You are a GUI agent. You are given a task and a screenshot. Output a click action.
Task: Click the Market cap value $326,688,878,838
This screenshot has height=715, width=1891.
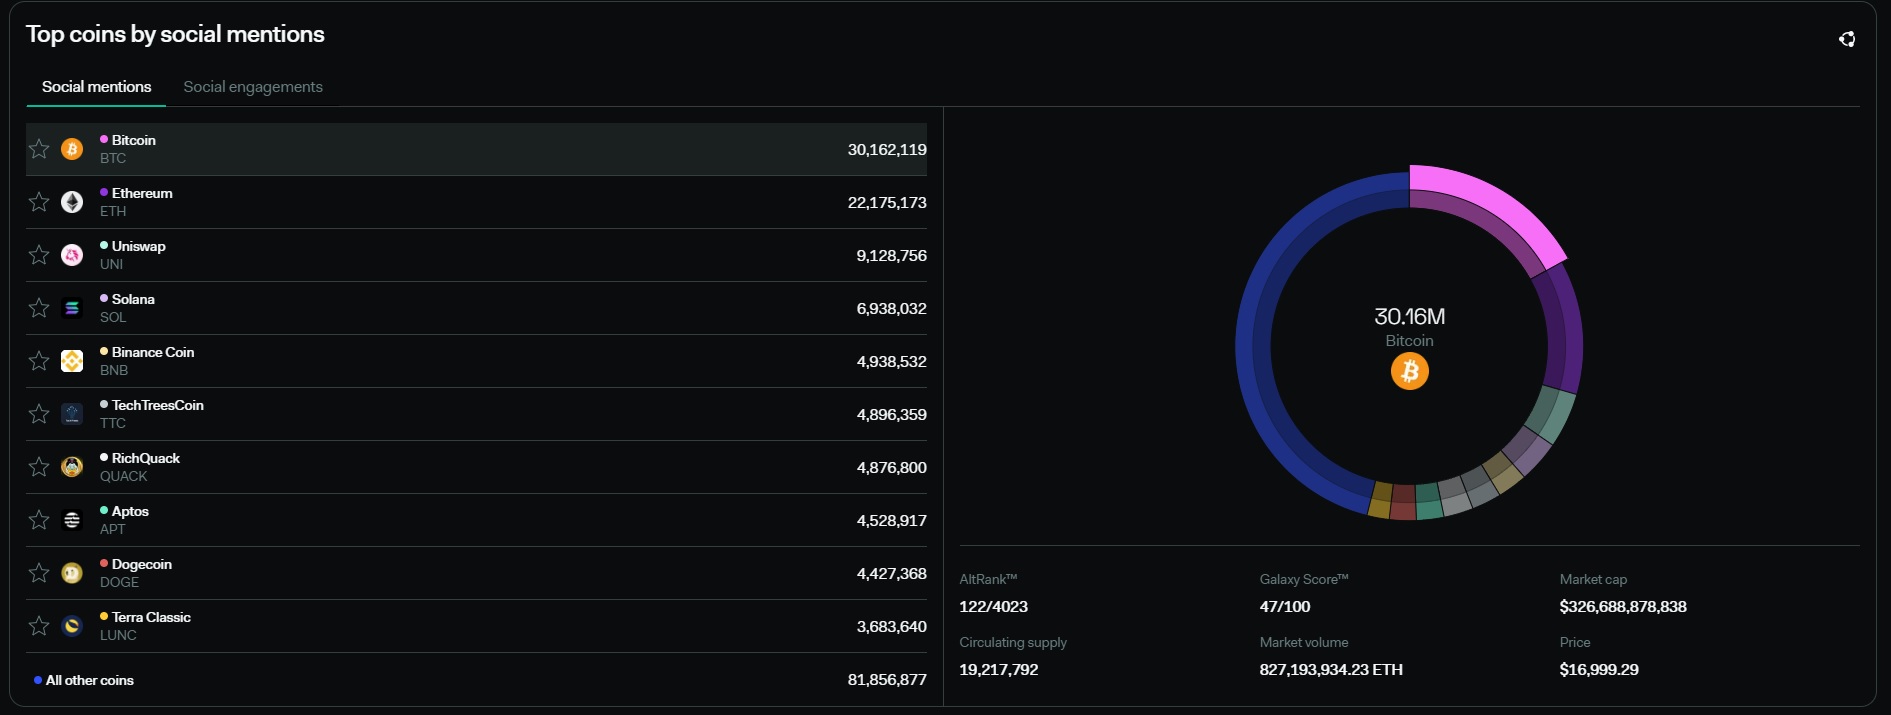(1623, 607)
